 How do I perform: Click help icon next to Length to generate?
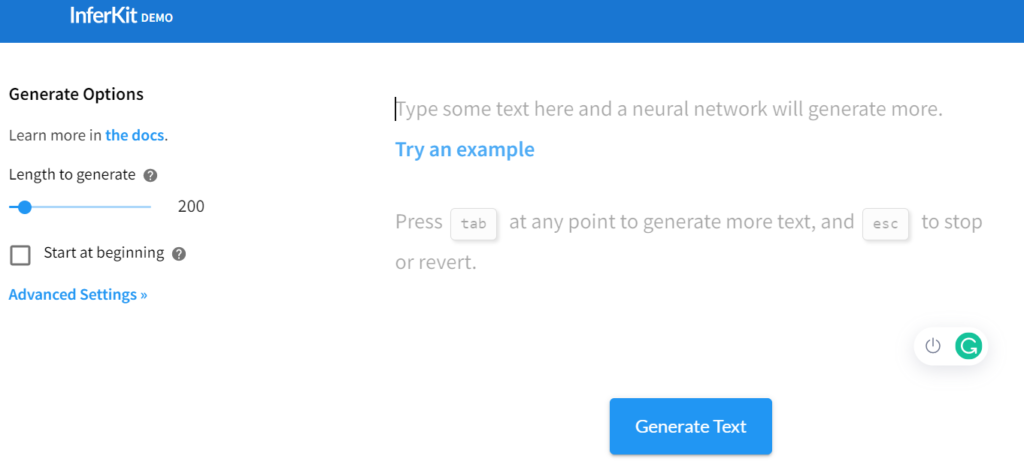pos(150,175)
